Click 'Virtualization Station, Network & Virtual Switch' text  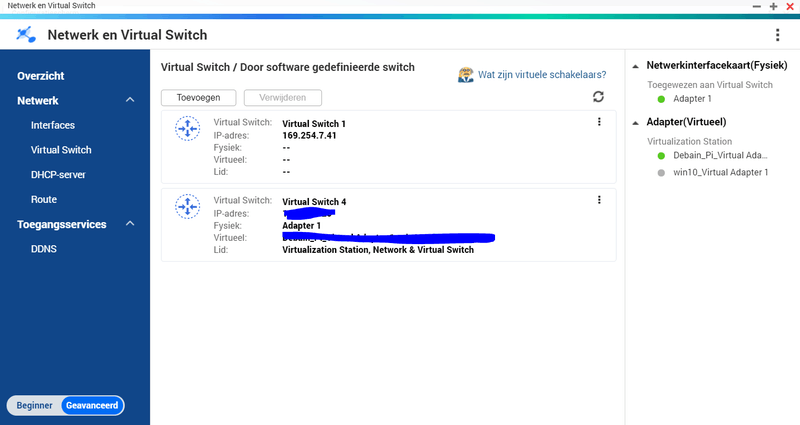pos(378,249)
